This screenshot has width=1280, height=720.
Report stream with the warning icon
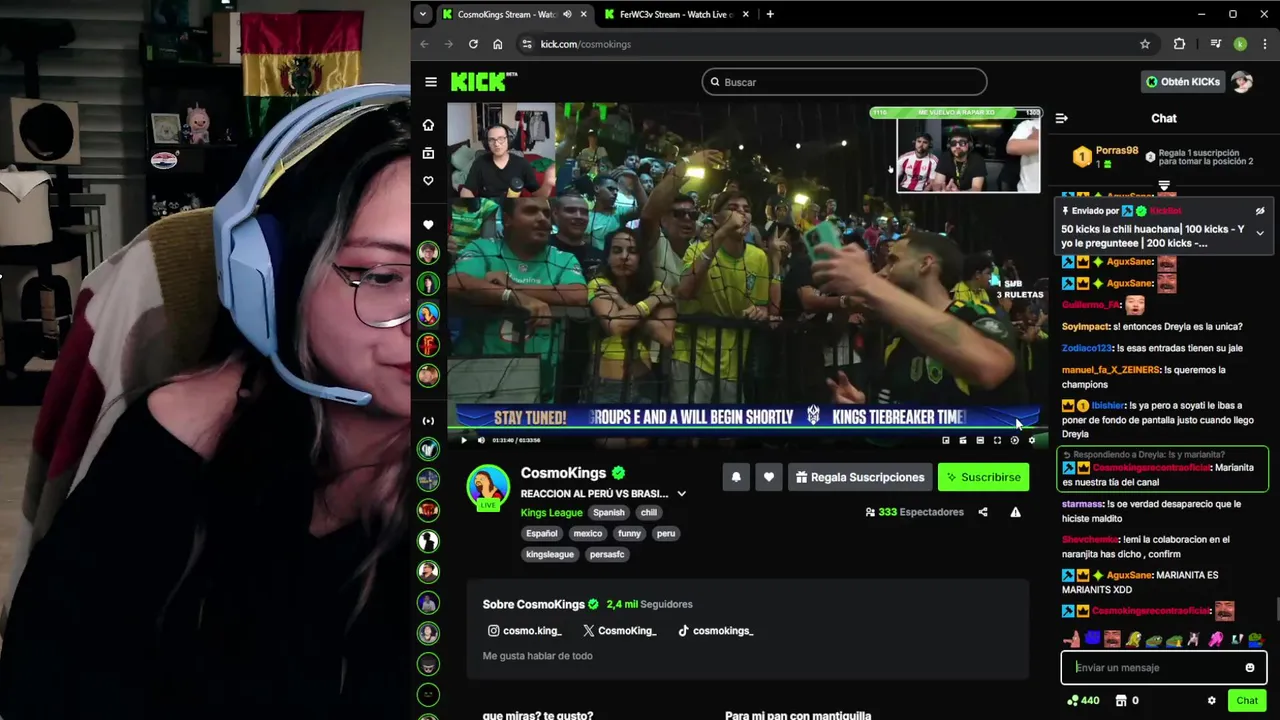point(1015,512)
